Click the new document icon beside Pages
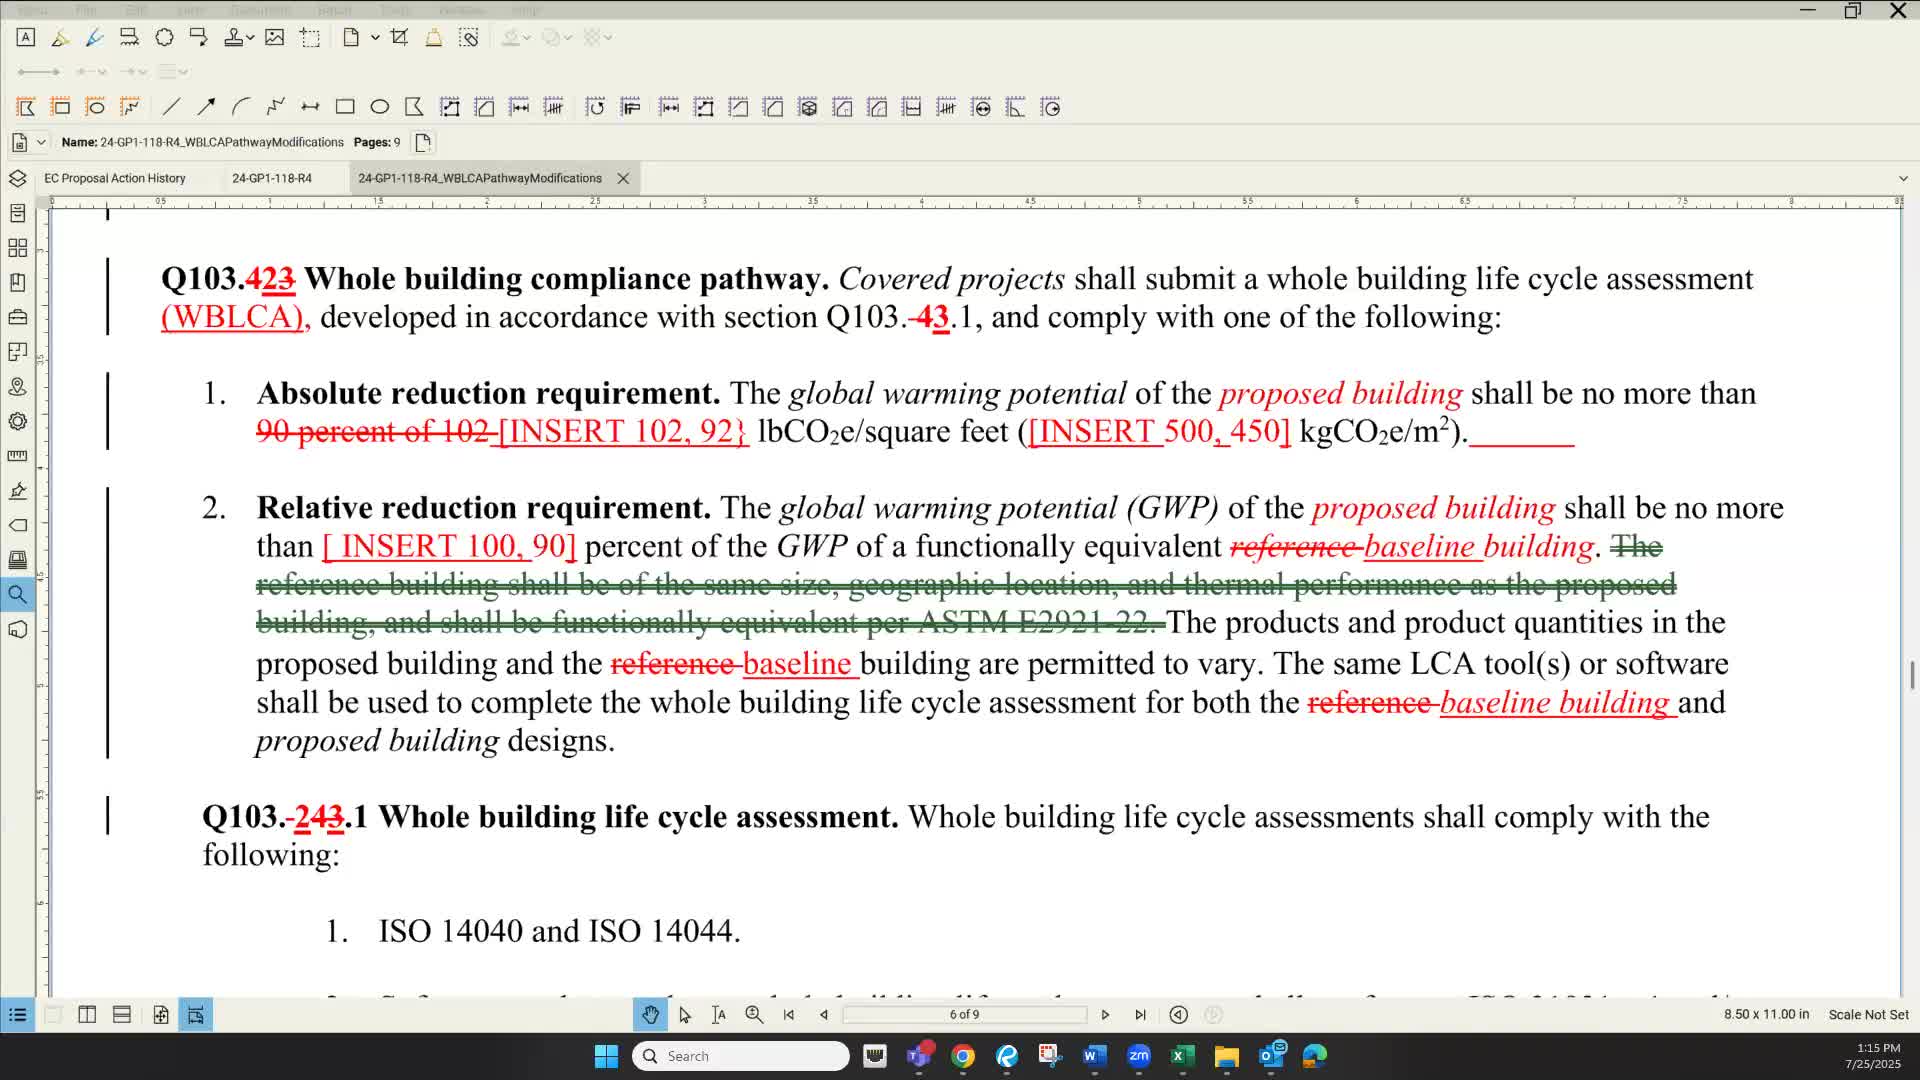Image resolution: width=1920 pixels, height=1080 pixels. (x=423, y=142)
